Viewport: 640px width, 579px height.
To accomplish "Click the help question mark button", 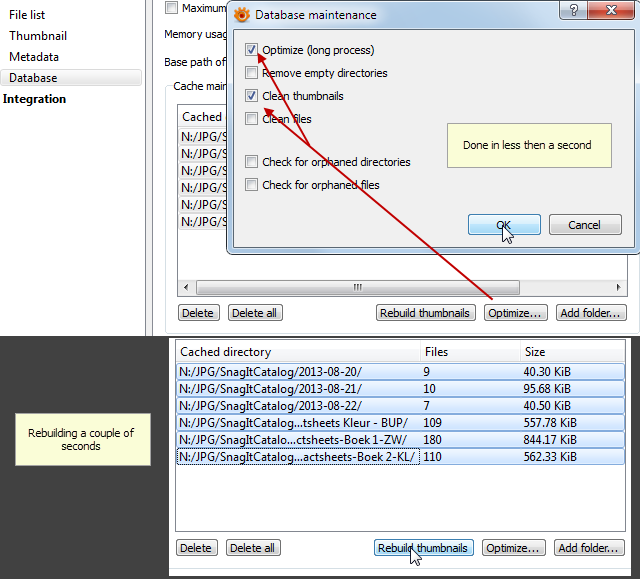I will coord(573,10).
